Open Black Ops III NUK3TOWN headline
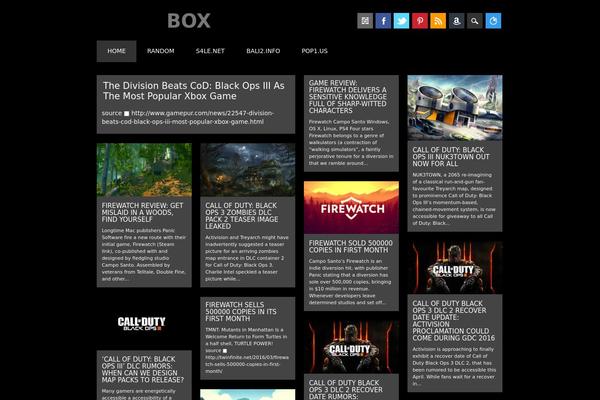Screen dimensions: 600x400 coord(451,157)
